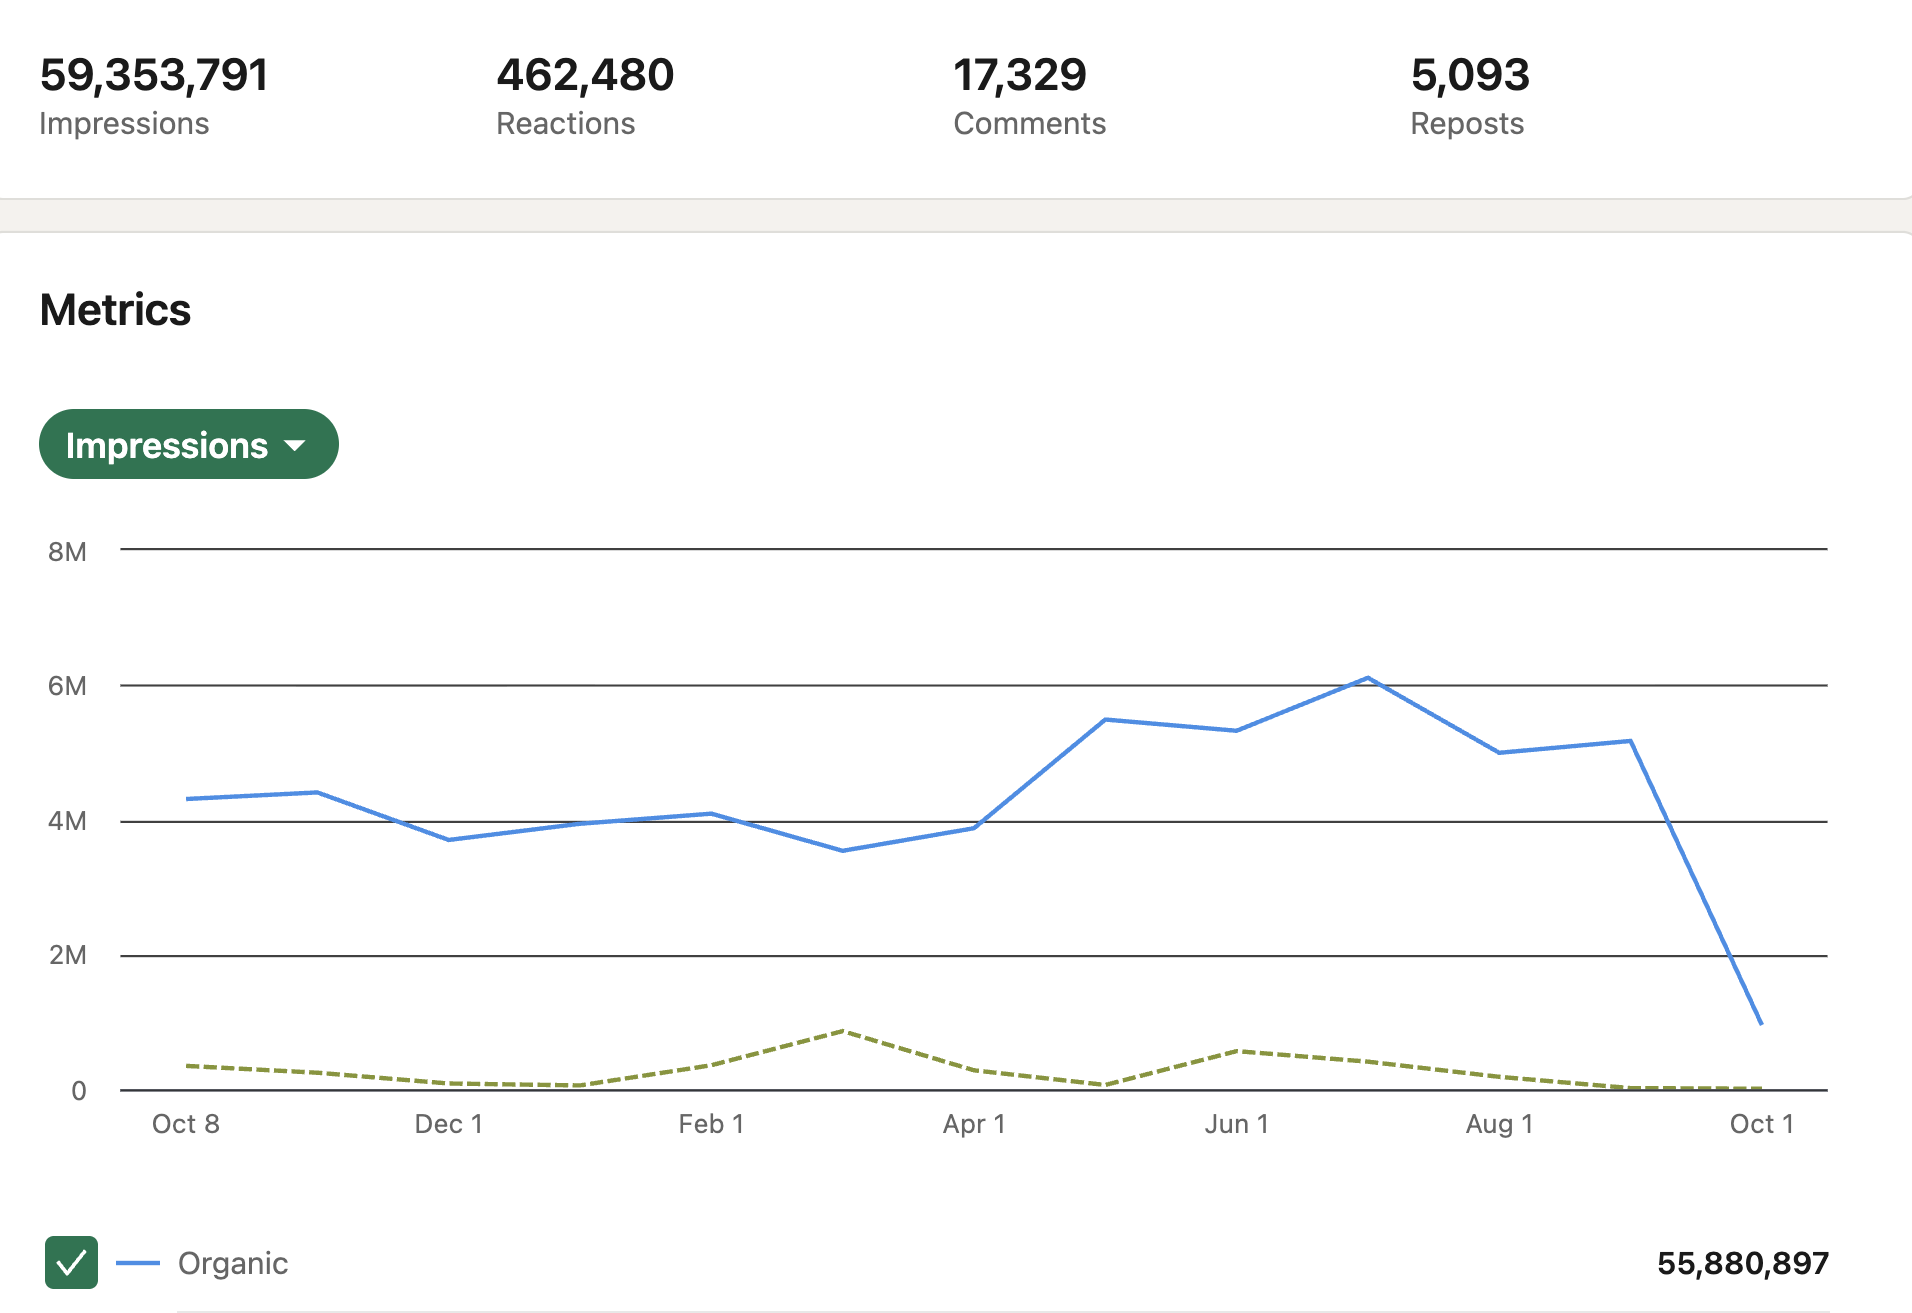Image resolution: width=1912 pixels, height=1313 pixels.
Task: Click the Reactions label
Action: [566, 124]
